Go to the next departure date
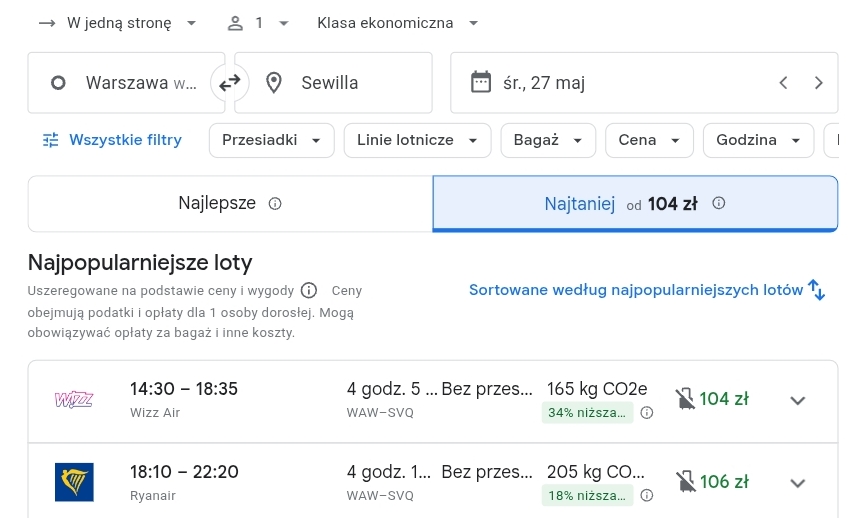Viewport: 854px width, 518px height. point(818,83)
